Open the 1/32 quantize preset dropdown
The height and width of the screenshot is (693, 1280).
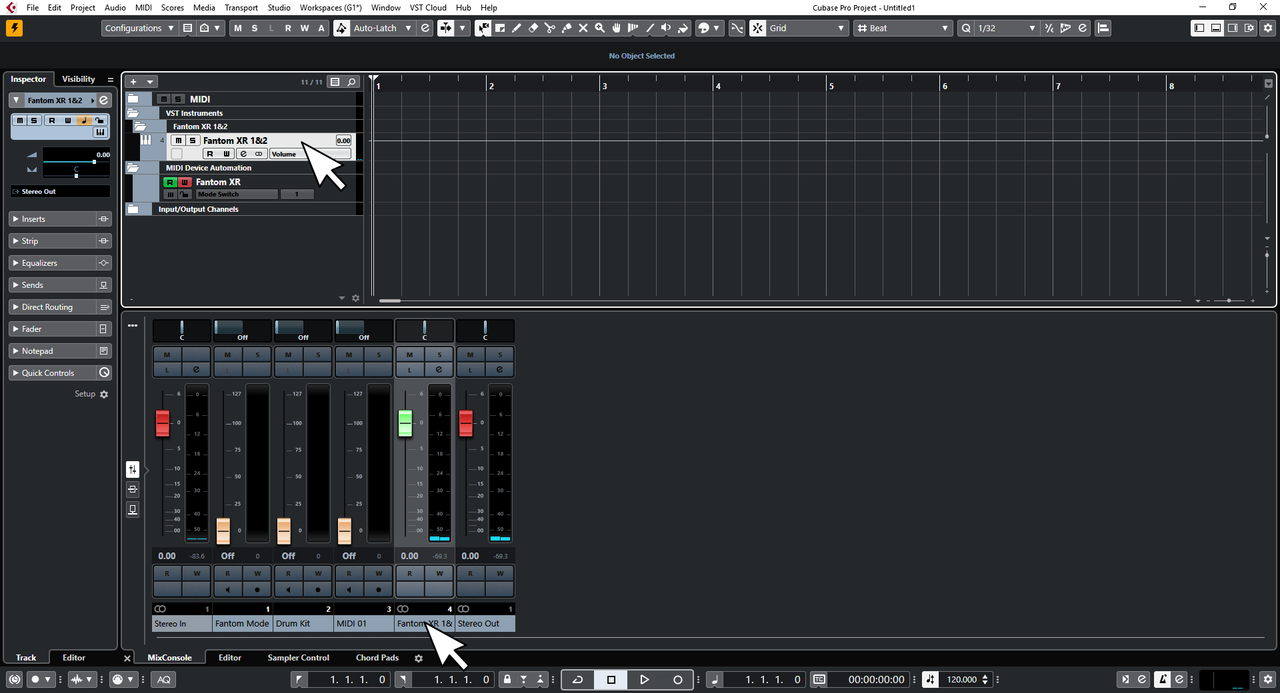point(1008,28)
